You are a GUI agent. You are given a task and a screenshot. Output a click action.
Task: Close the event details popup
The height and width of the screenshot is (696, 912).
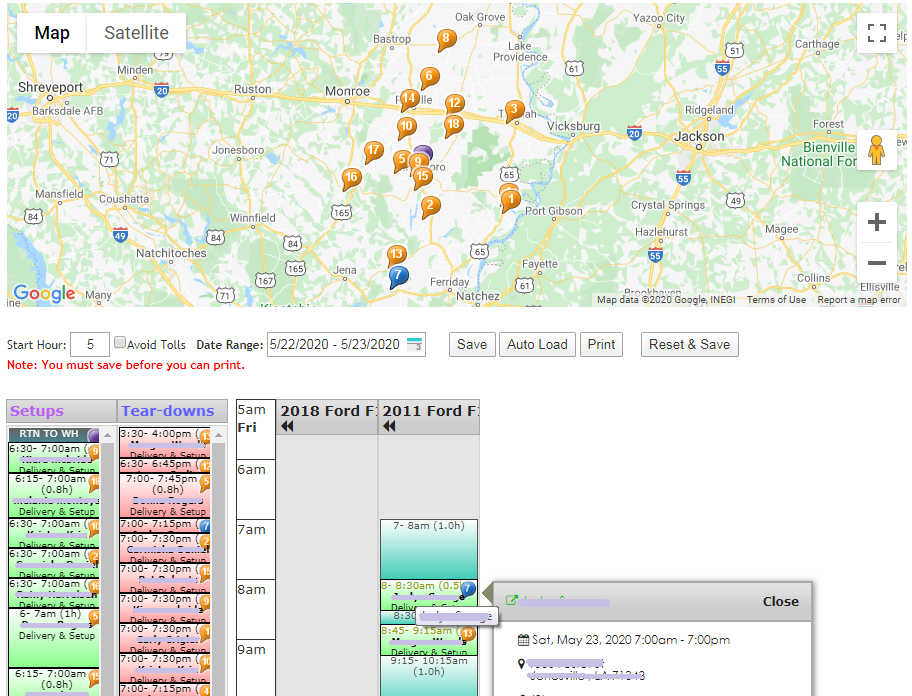(780, 602)
